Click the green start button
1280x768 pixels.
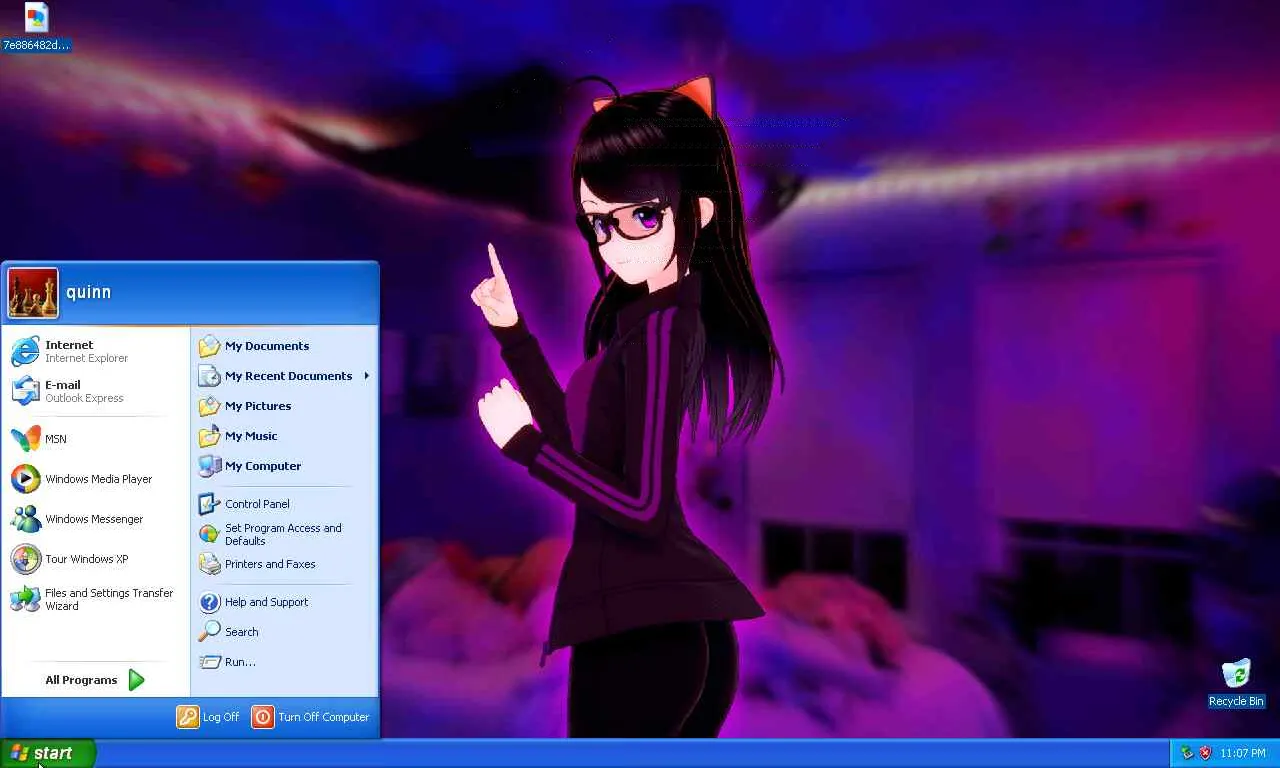click(47, 753)
